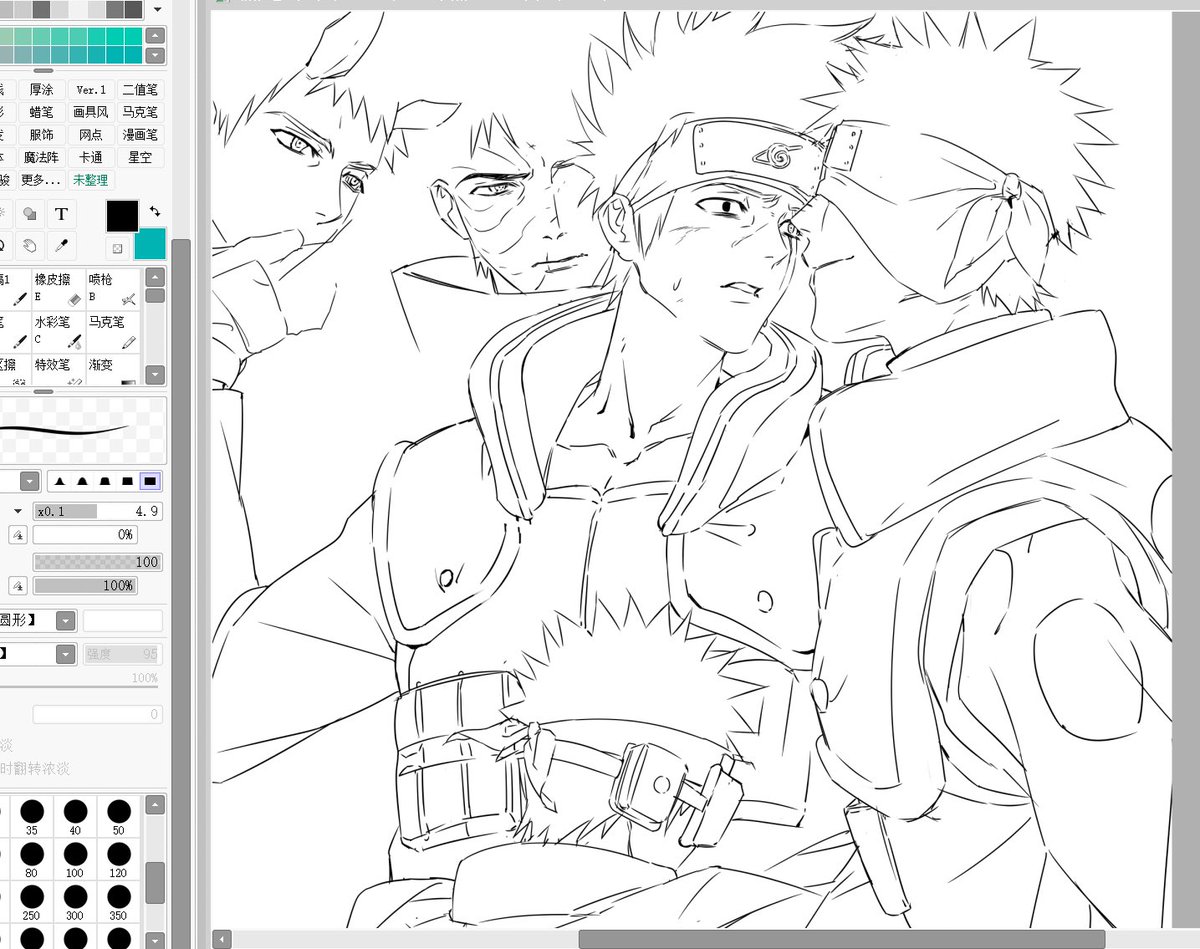Viewport: 1200px width, 949px height.
Task: Adjust the brush density slider at 100
Action: [x=98, y=562]
